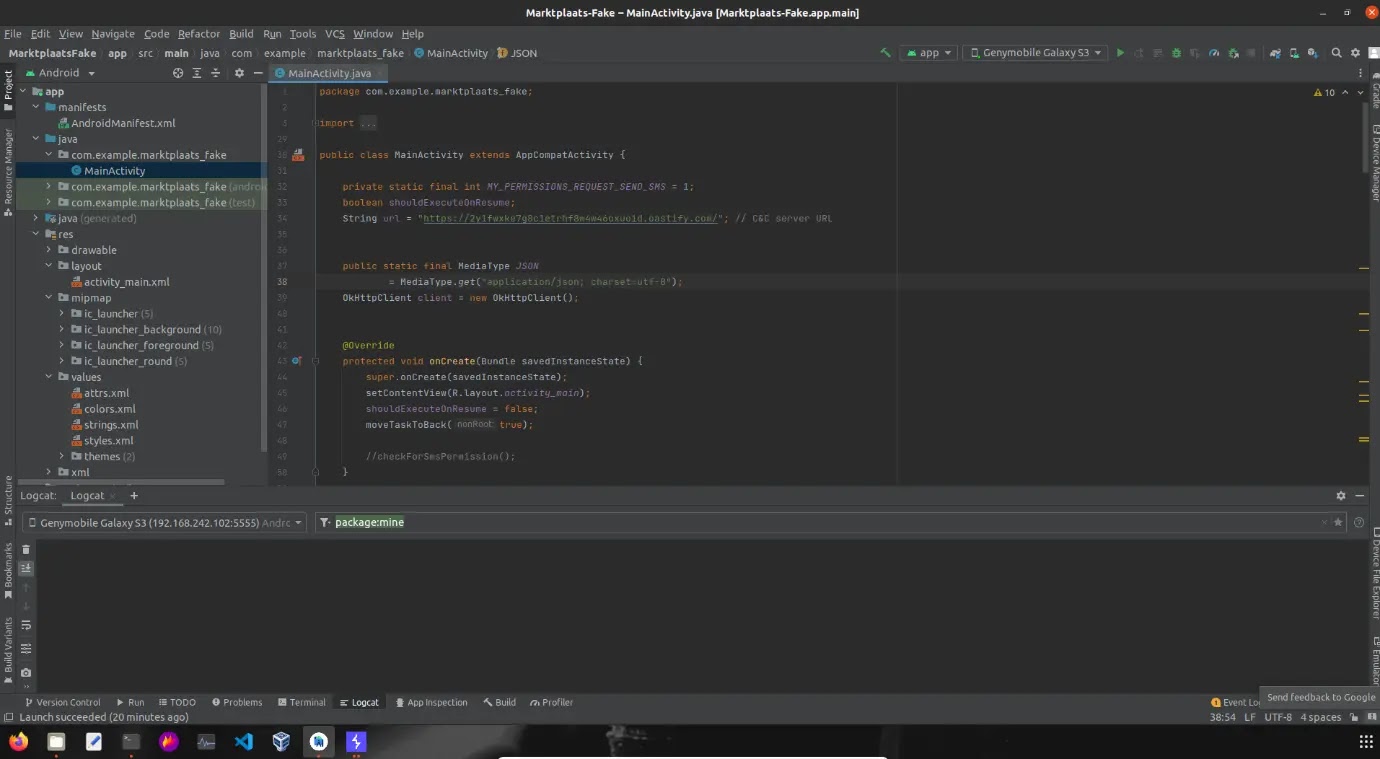
Task: Expand all in Project panel toolbar
Action: (196, 73)
